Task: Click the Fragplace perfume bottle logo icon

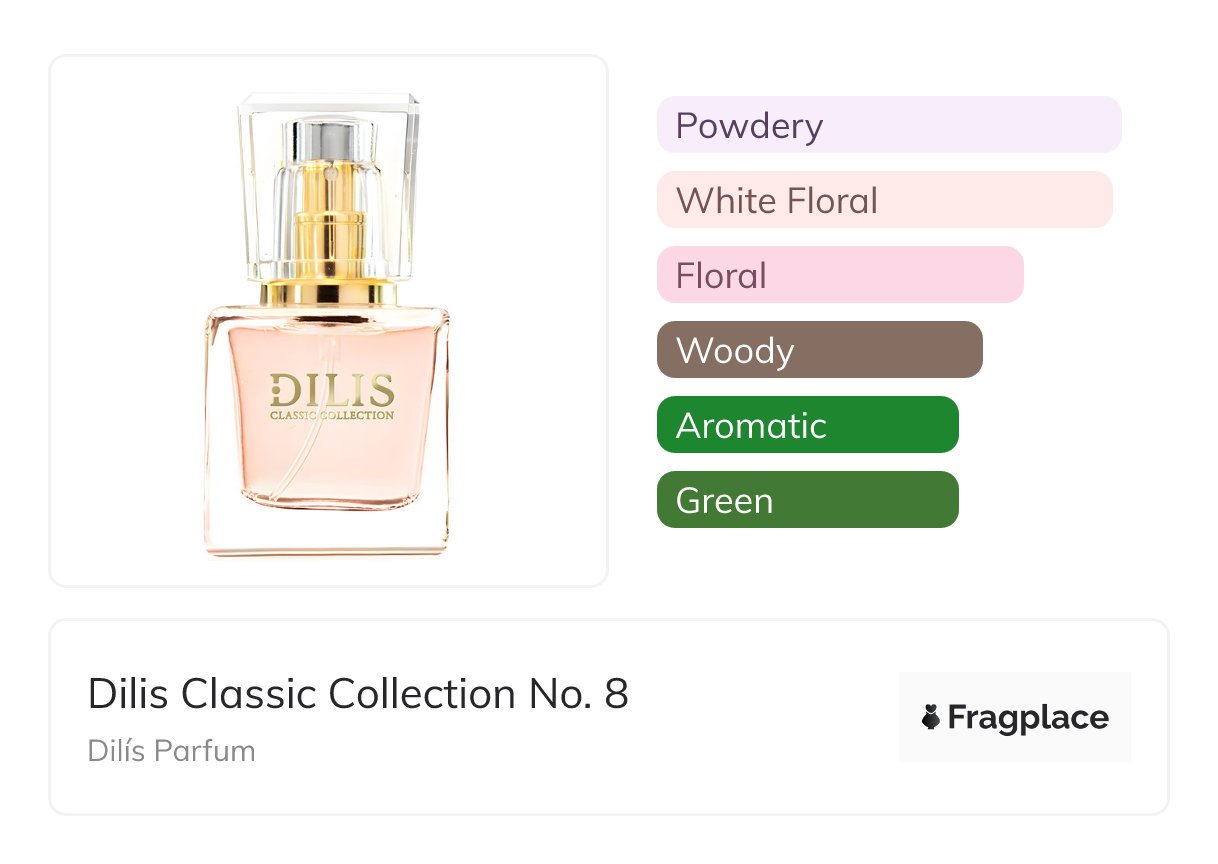Action: (x=931, y=717)
